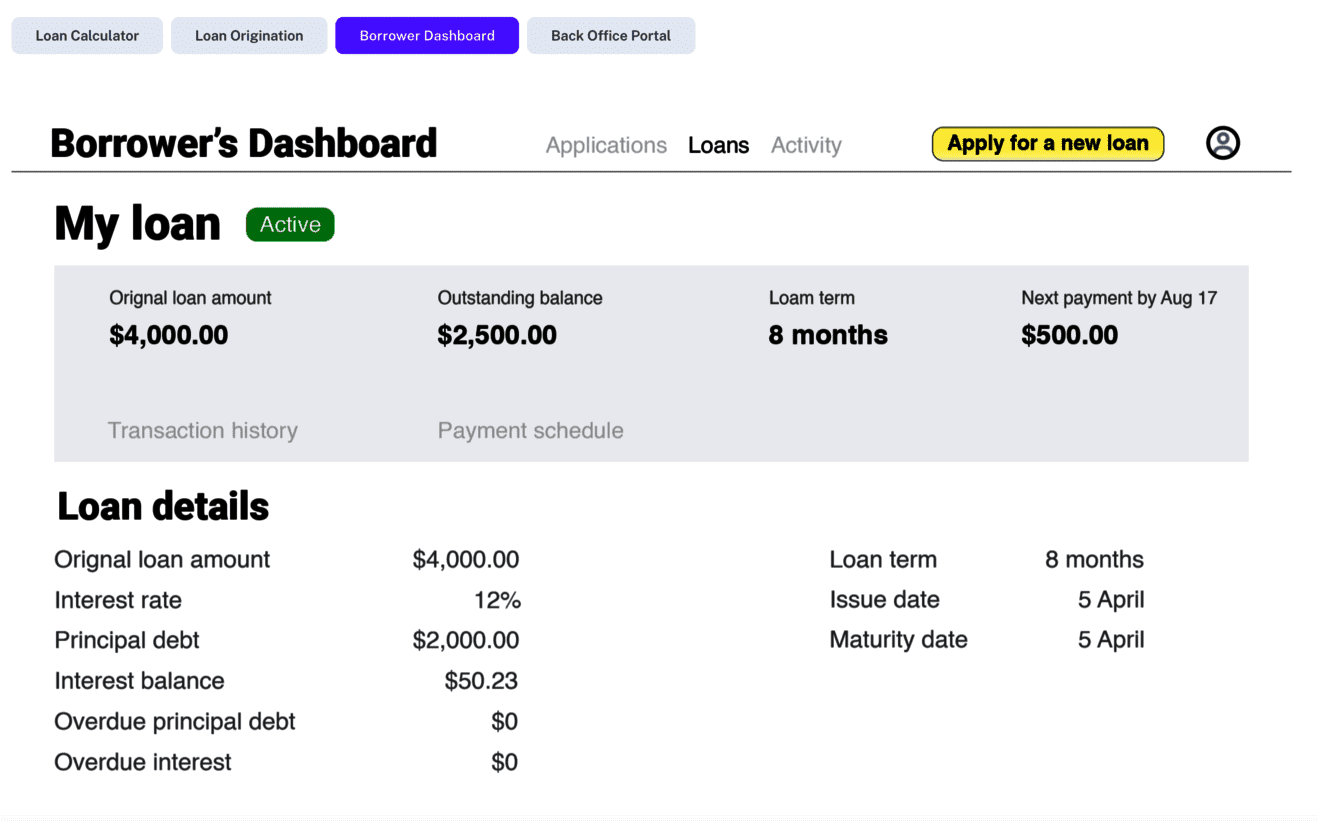Image resolution: width=1318 pixels, height=821 pixels.
Task: Click the $50.23 interest balance value
Action: coord(481,681)
